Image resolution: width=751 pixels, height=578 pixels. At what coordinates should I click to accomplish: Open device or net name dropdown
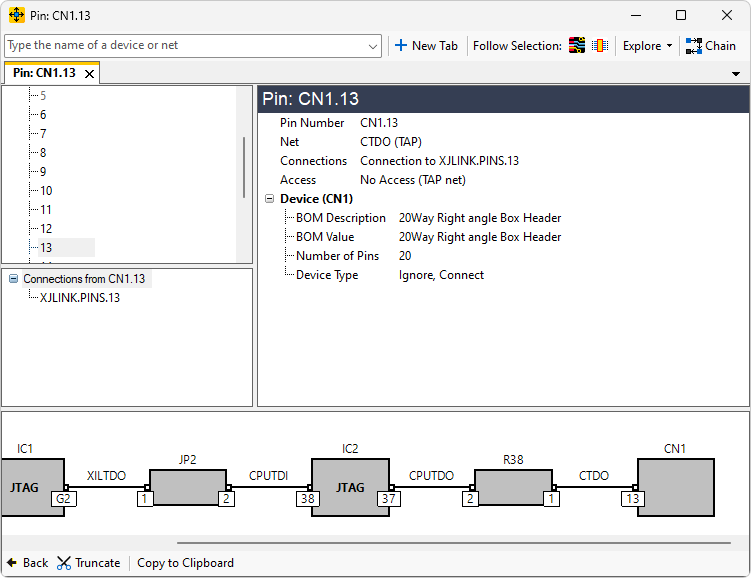tap(373, 46)
